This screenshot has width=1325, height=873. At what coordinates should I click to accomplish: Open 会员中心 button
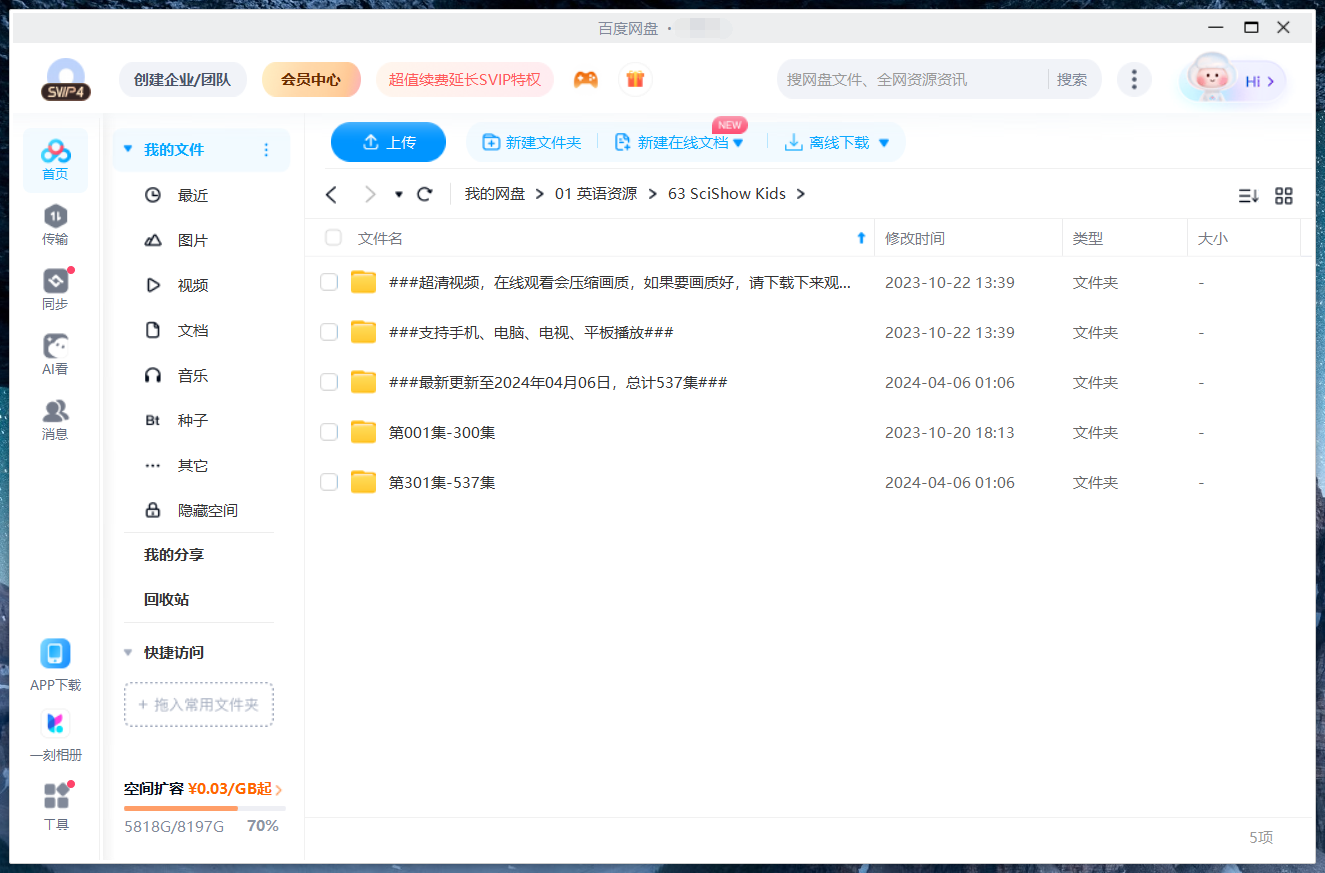(x=311, y=79)
